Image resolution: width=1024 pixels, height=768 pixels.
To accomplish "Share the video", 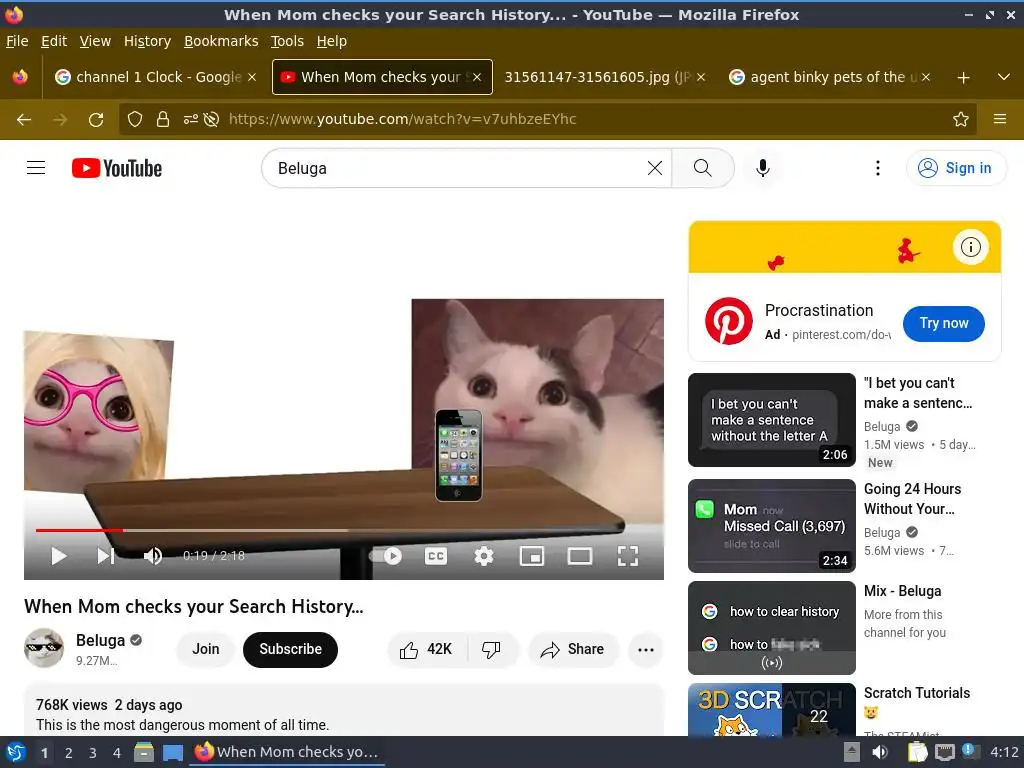I will [x=573, y=649].
